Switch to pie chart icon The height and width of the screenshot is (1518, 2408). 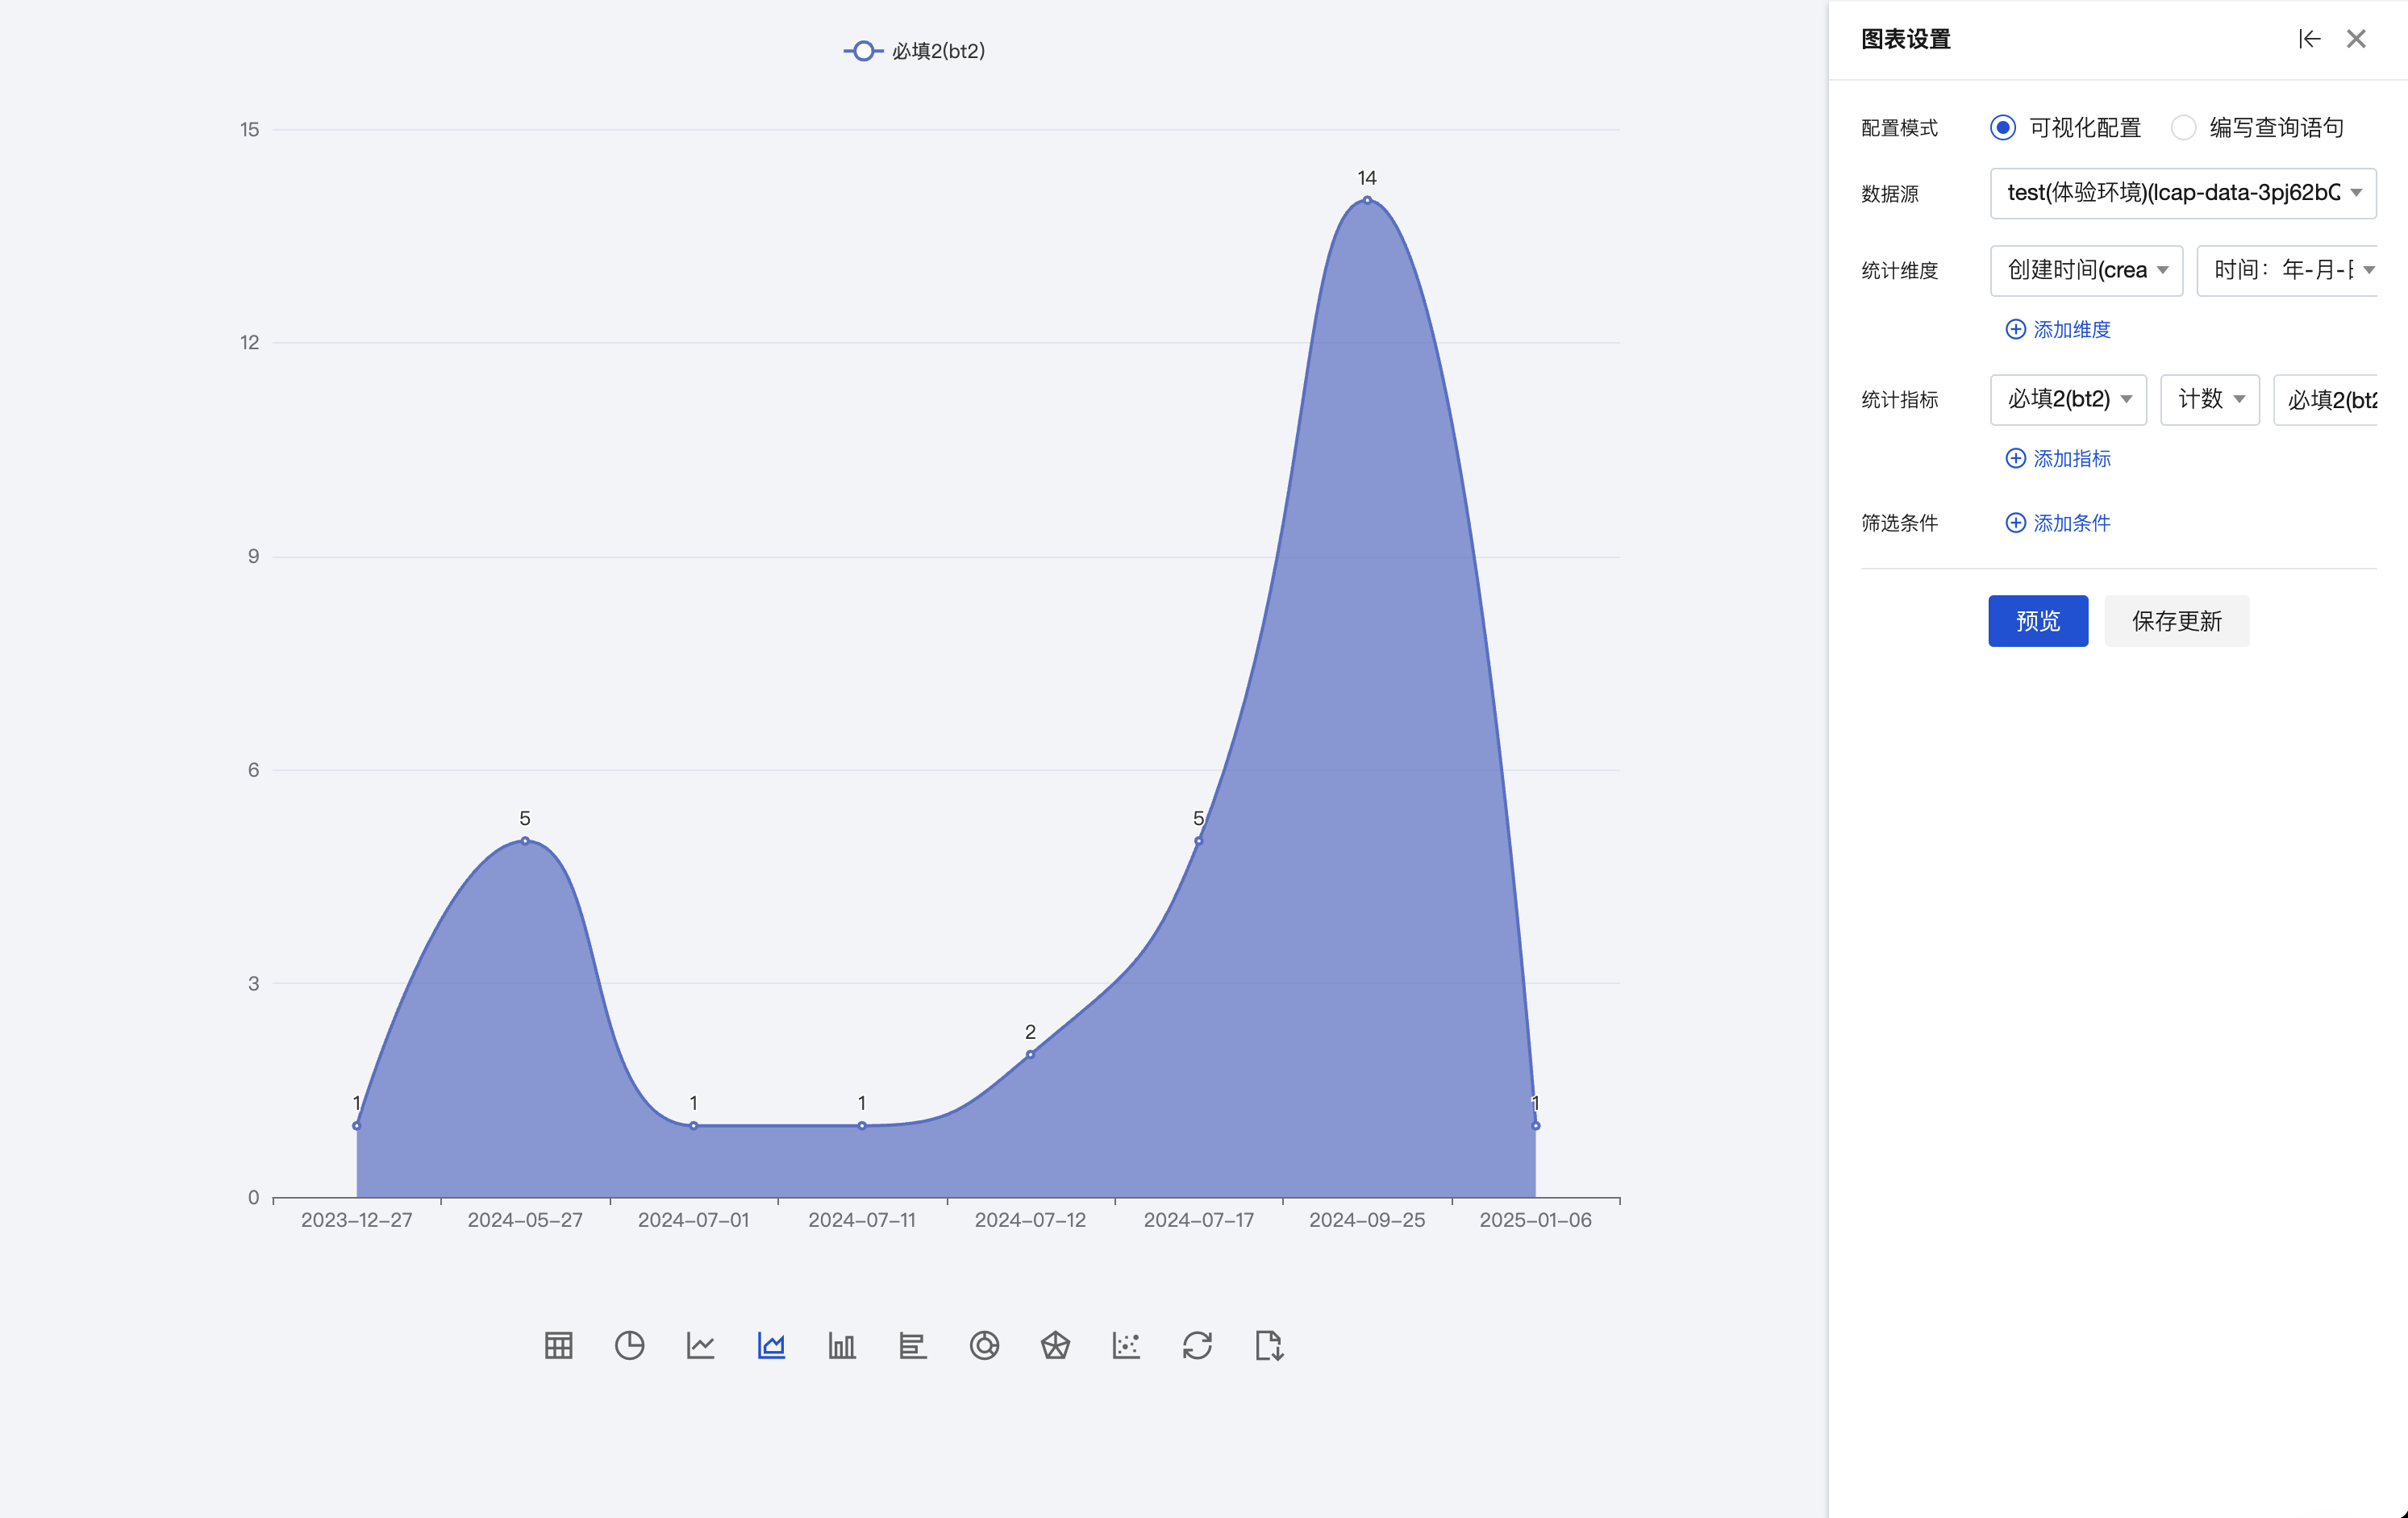pyautogui.click(x=629, y=1345)
